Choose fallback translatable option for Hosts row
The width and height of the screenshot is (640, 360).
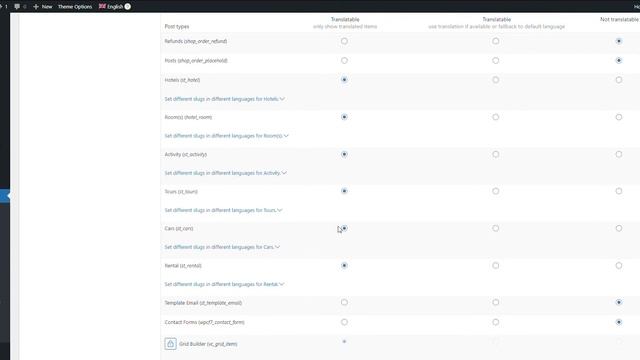pos(496,60)
